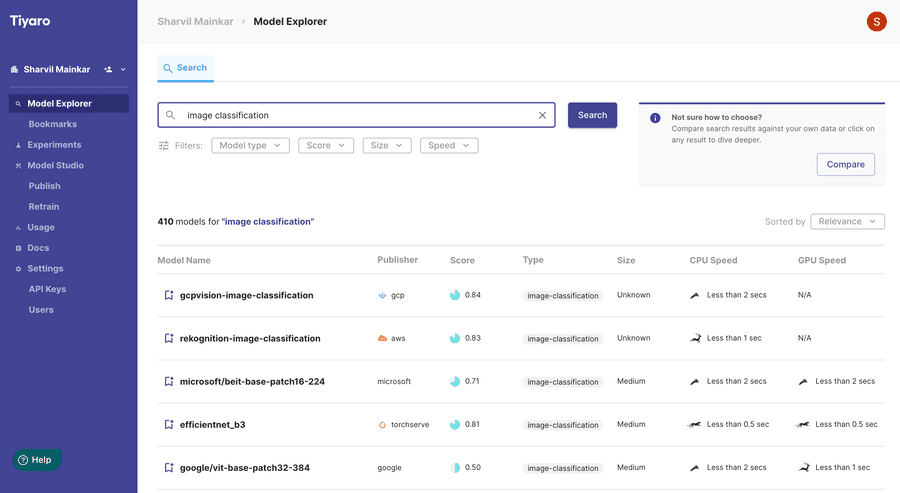This screenshot has height=493, width=900.
Task: Open Docs in the sidebar
Action: point(38,248)
